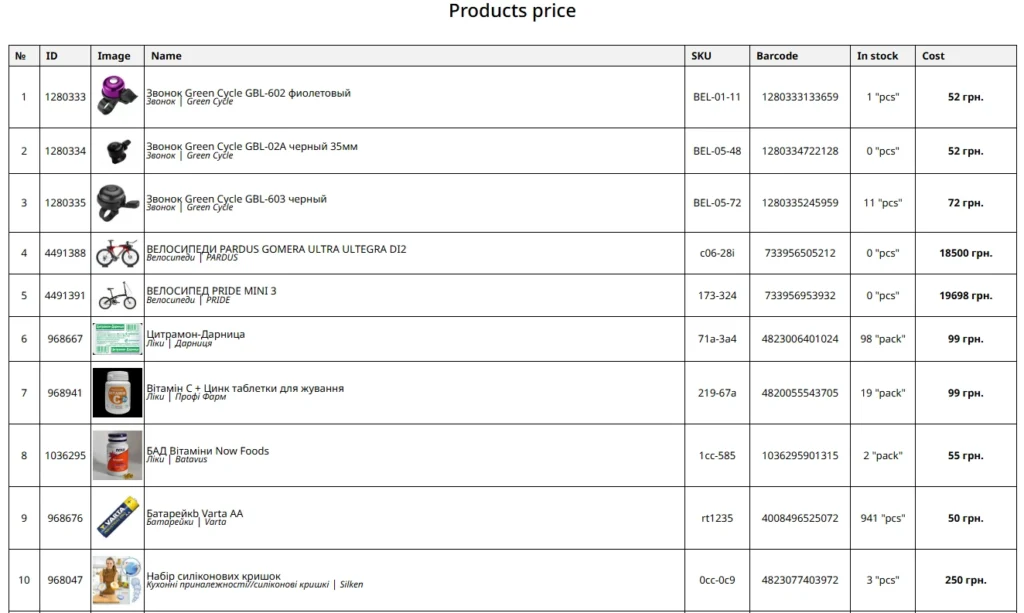Select the PRIDE MINI 3 folding bike image
This screenshot has width=1024, height=613.
coord(118,296)
